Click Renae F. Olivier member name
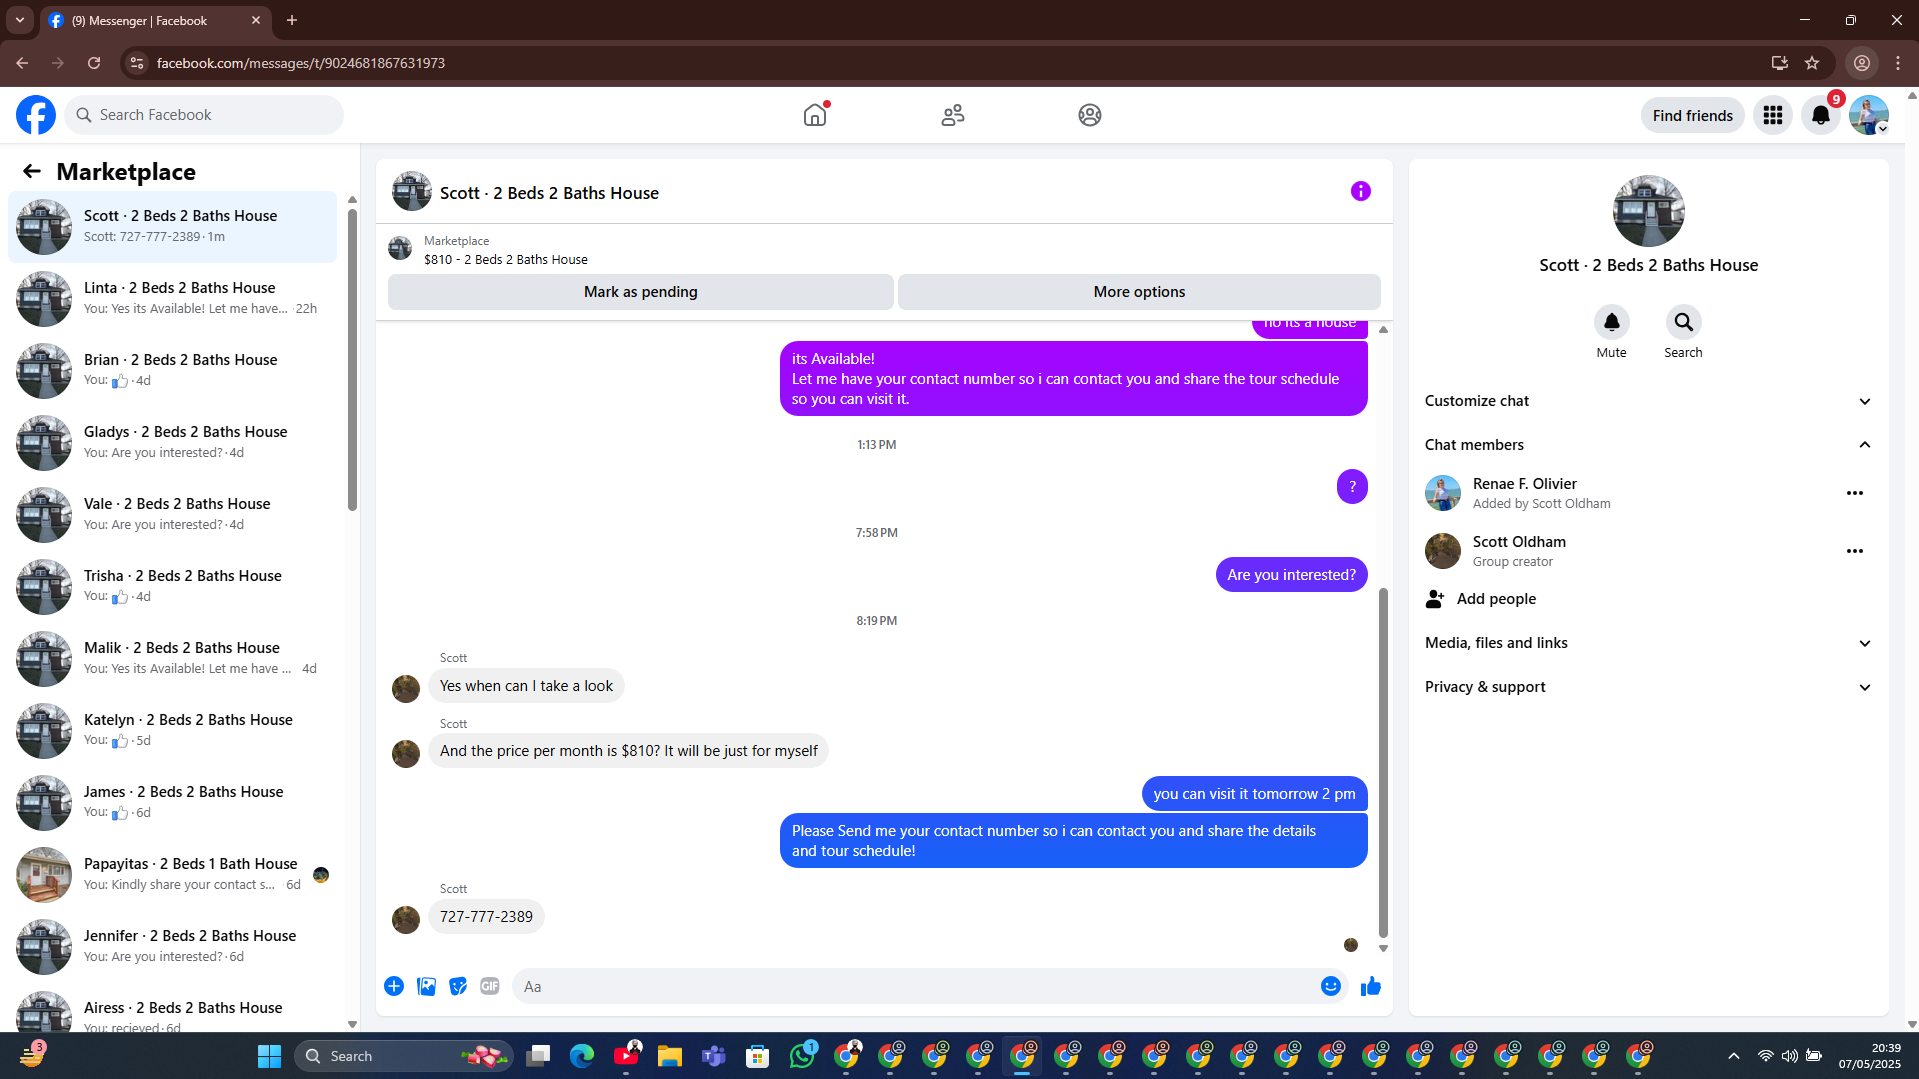 (x=1524, y=483)
